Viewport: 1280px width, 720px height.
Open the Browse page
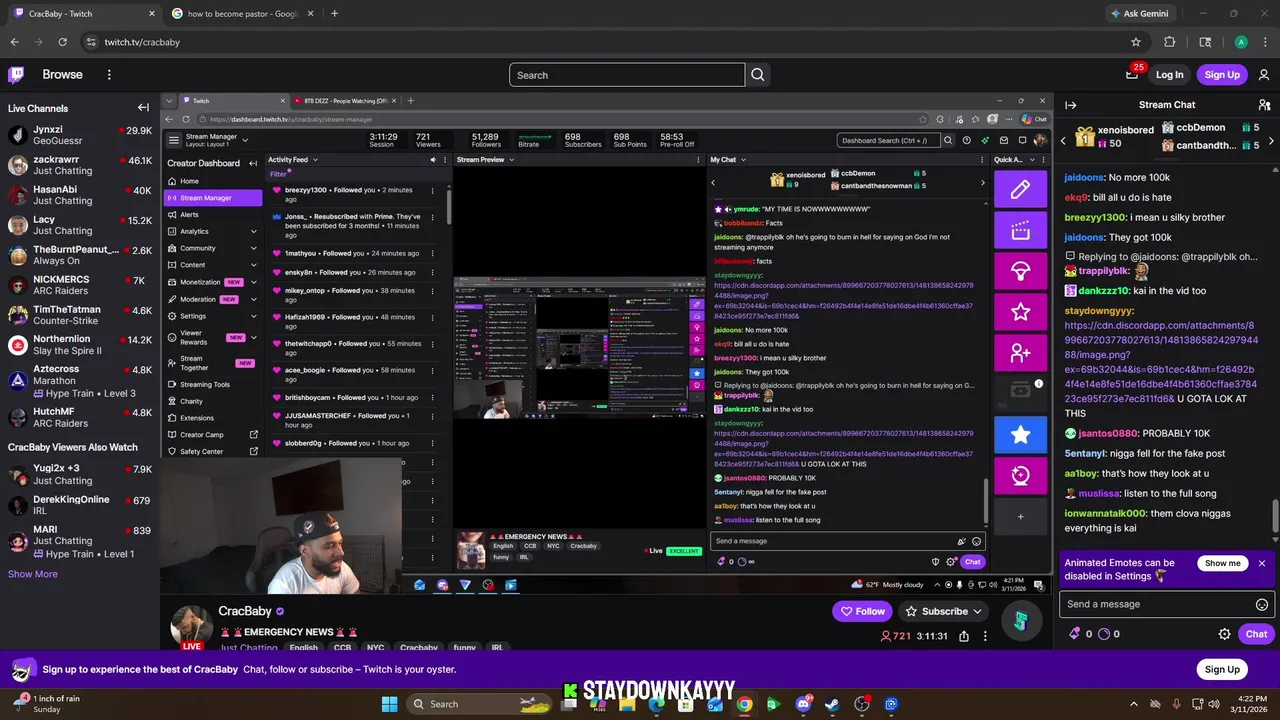coord(62,74)
